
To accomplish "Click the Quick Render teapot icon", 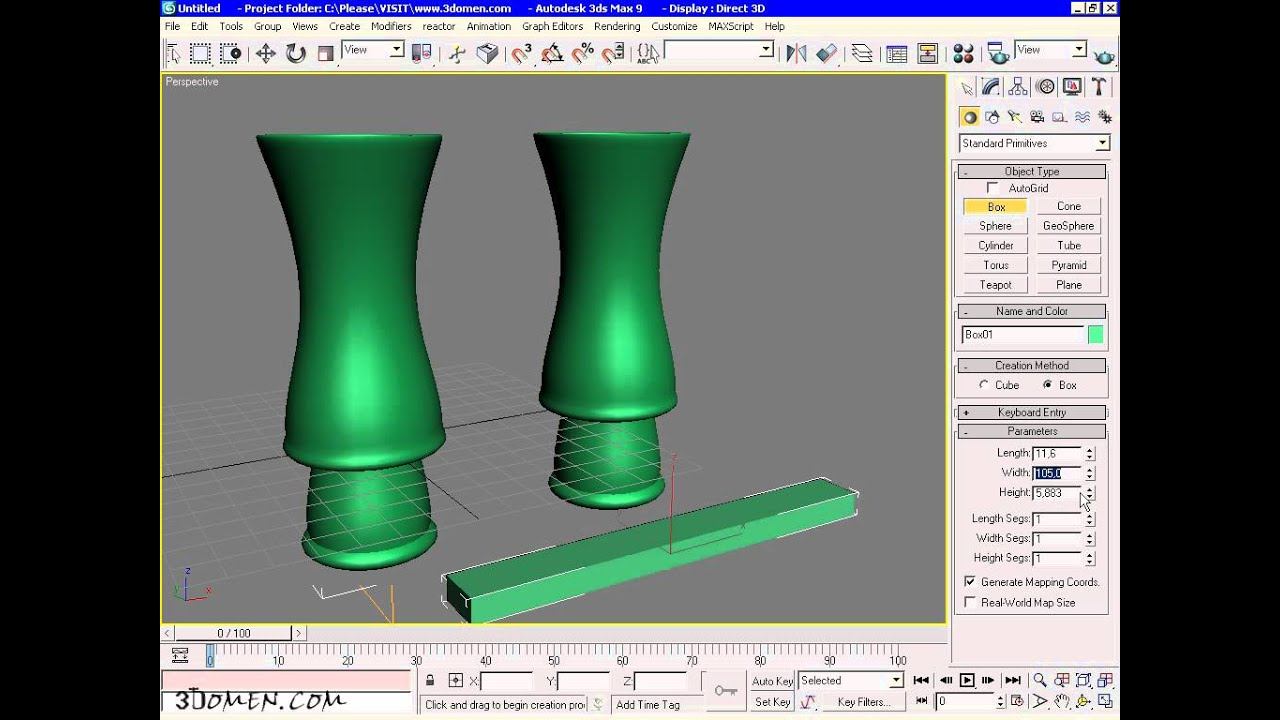I will click(x=1104, y=54).
